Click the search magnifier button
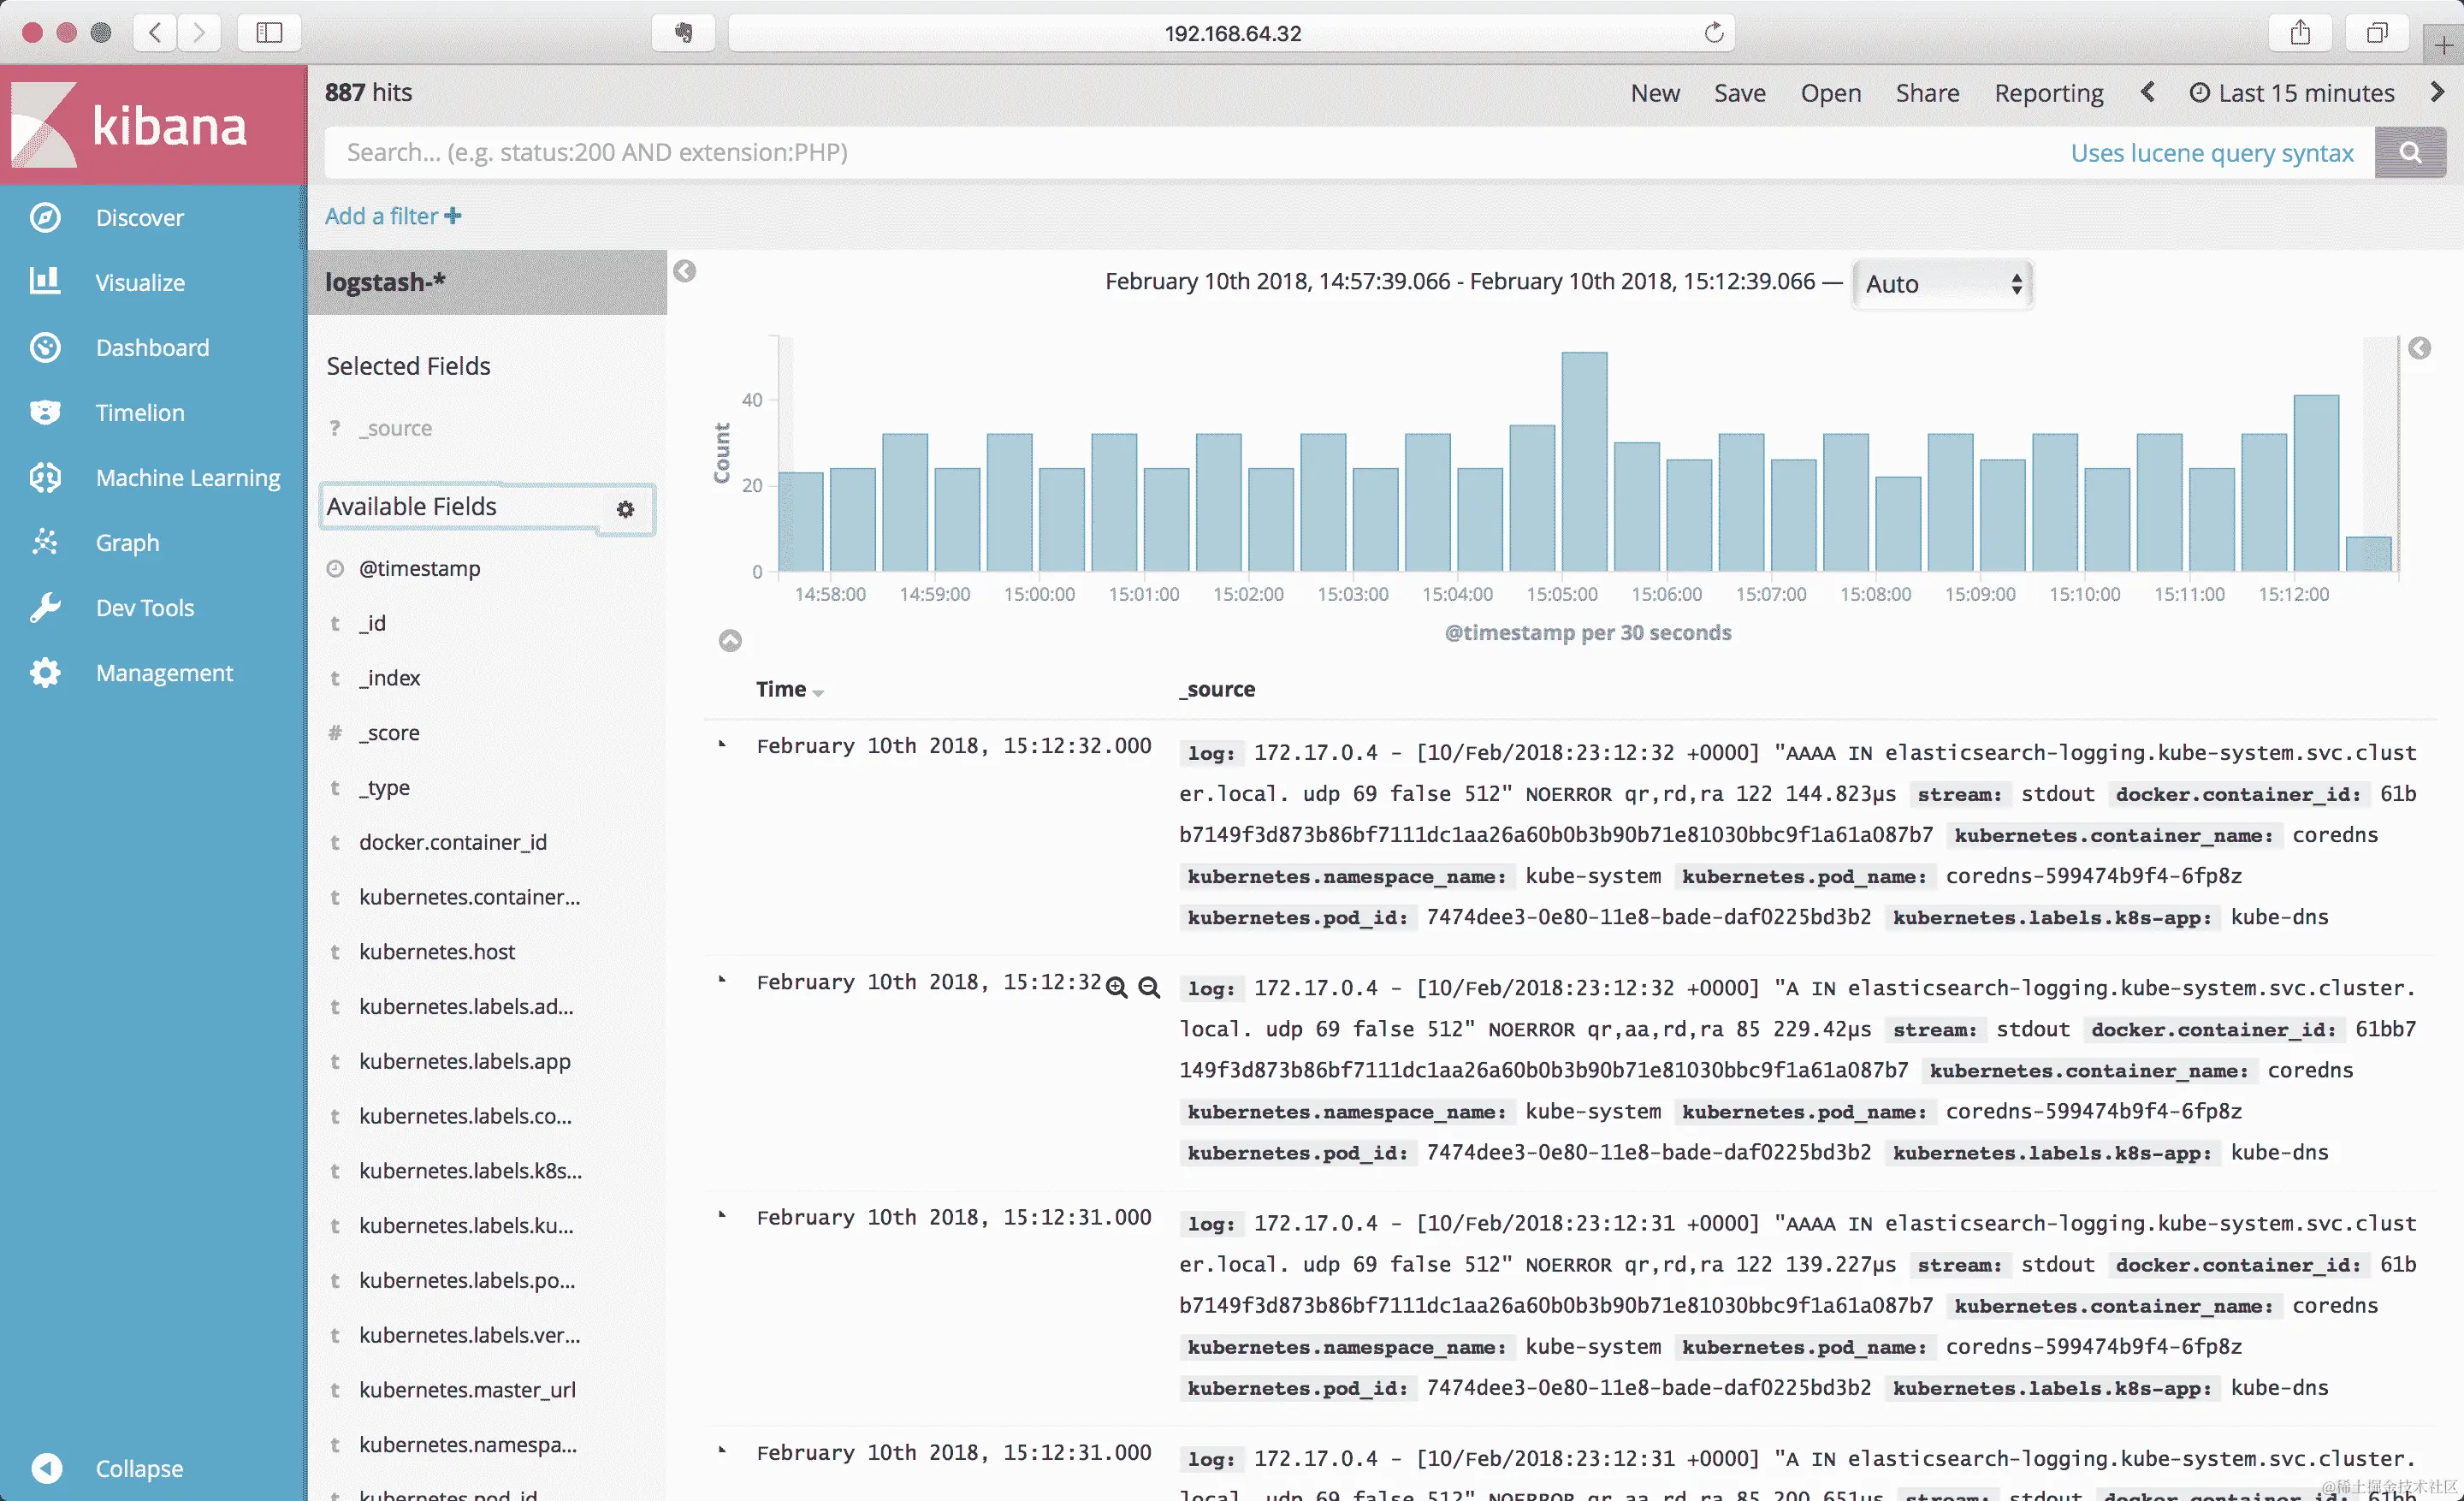 pyautogui.click(x=2410, y=152)
